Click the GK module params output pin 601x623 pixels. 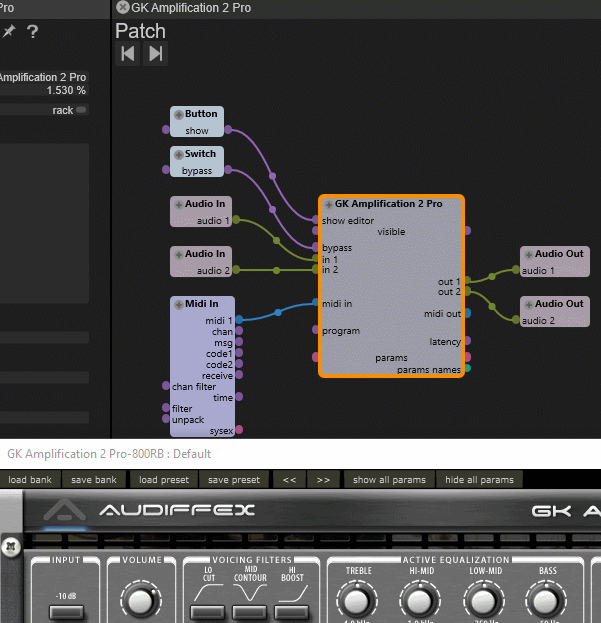click(x=468, y=357)
